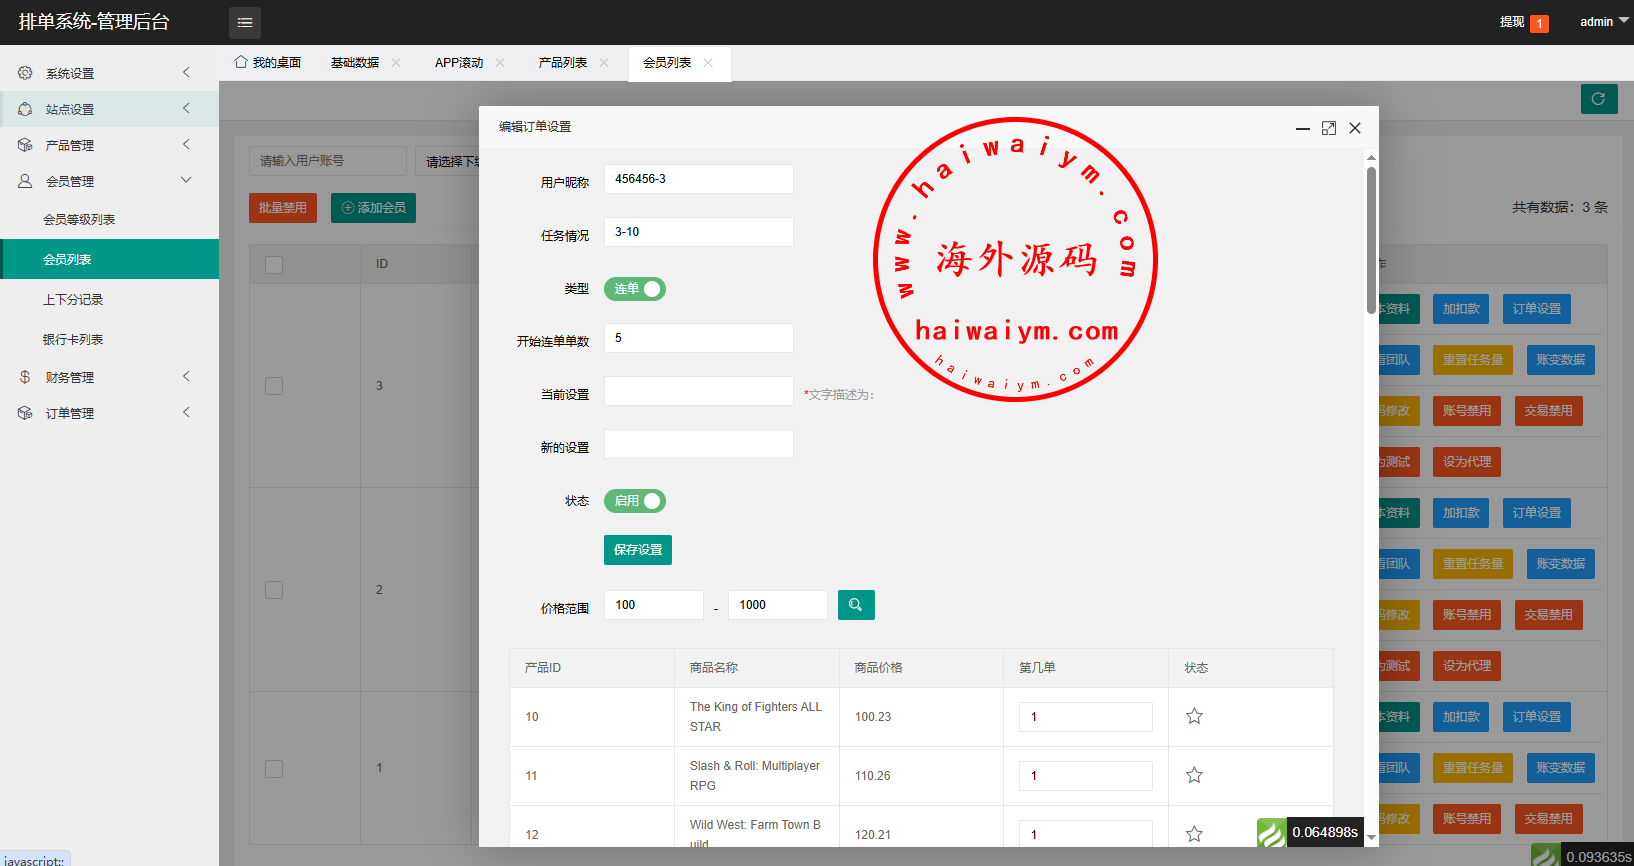Collapse the 会员管理 menu chevron
Viewport: 1634px width, 866px height.
point(186,180)
